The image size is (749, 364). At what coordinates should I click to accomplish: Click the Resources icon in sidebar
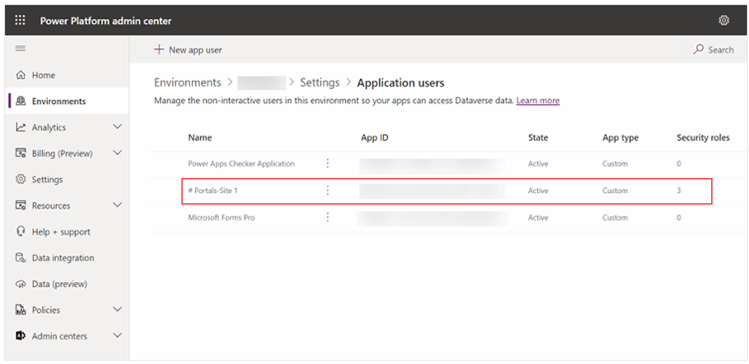[21, 205]
